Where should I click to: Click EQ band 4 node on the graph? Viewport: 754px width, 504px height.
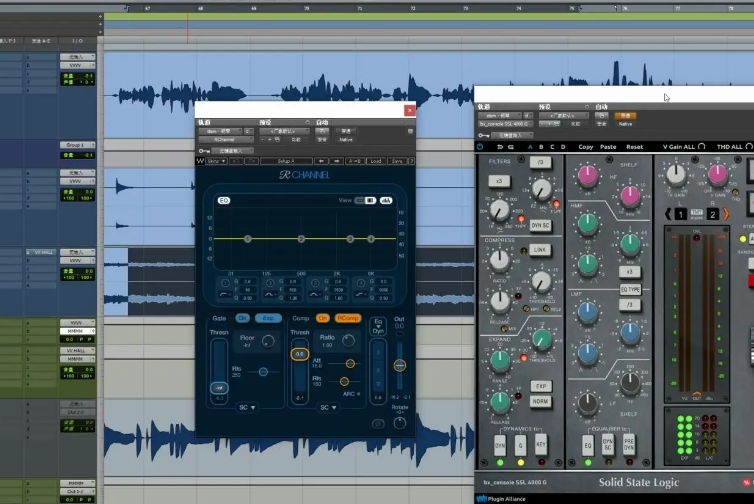pyautogui.click(x=371, y=239)
